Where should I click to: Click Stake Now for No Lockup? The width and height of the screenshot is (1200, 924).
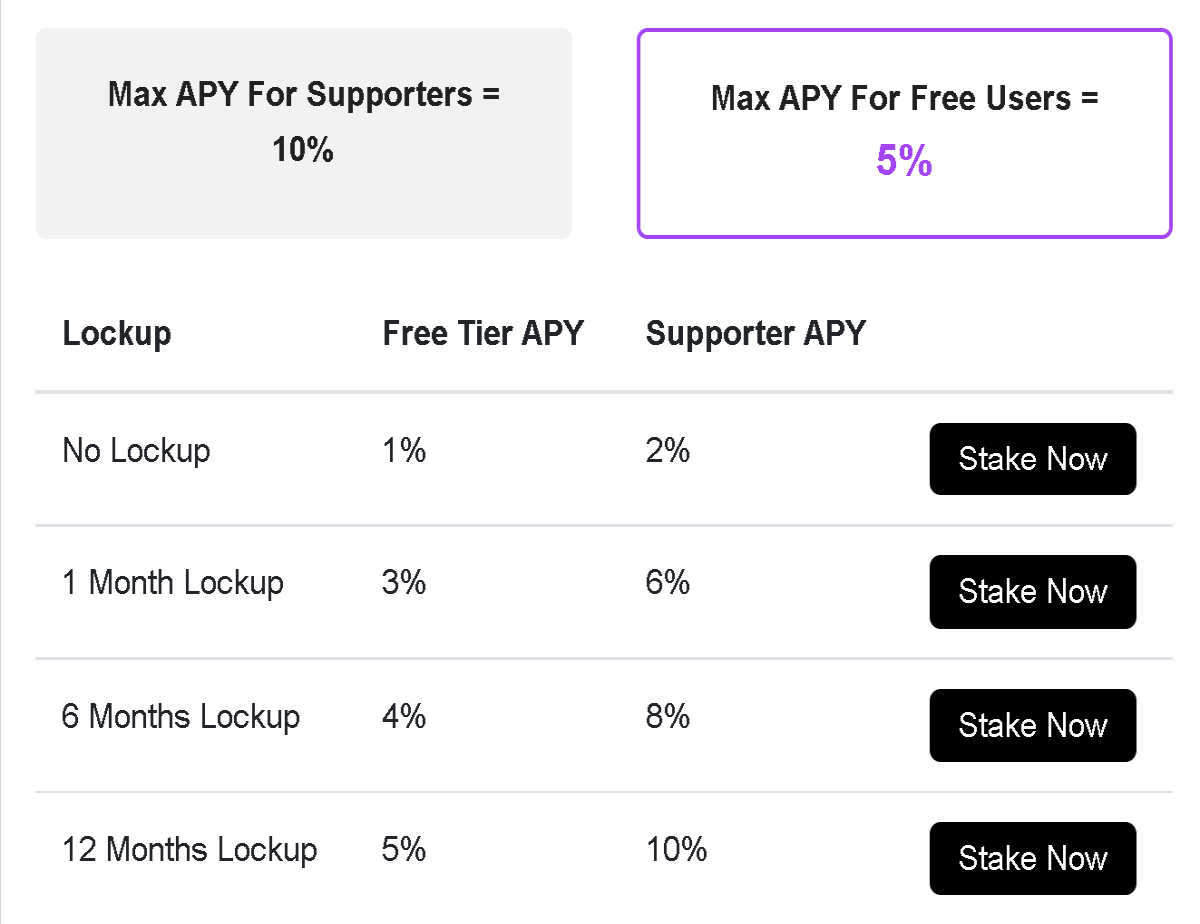[x=1033, y=459]
